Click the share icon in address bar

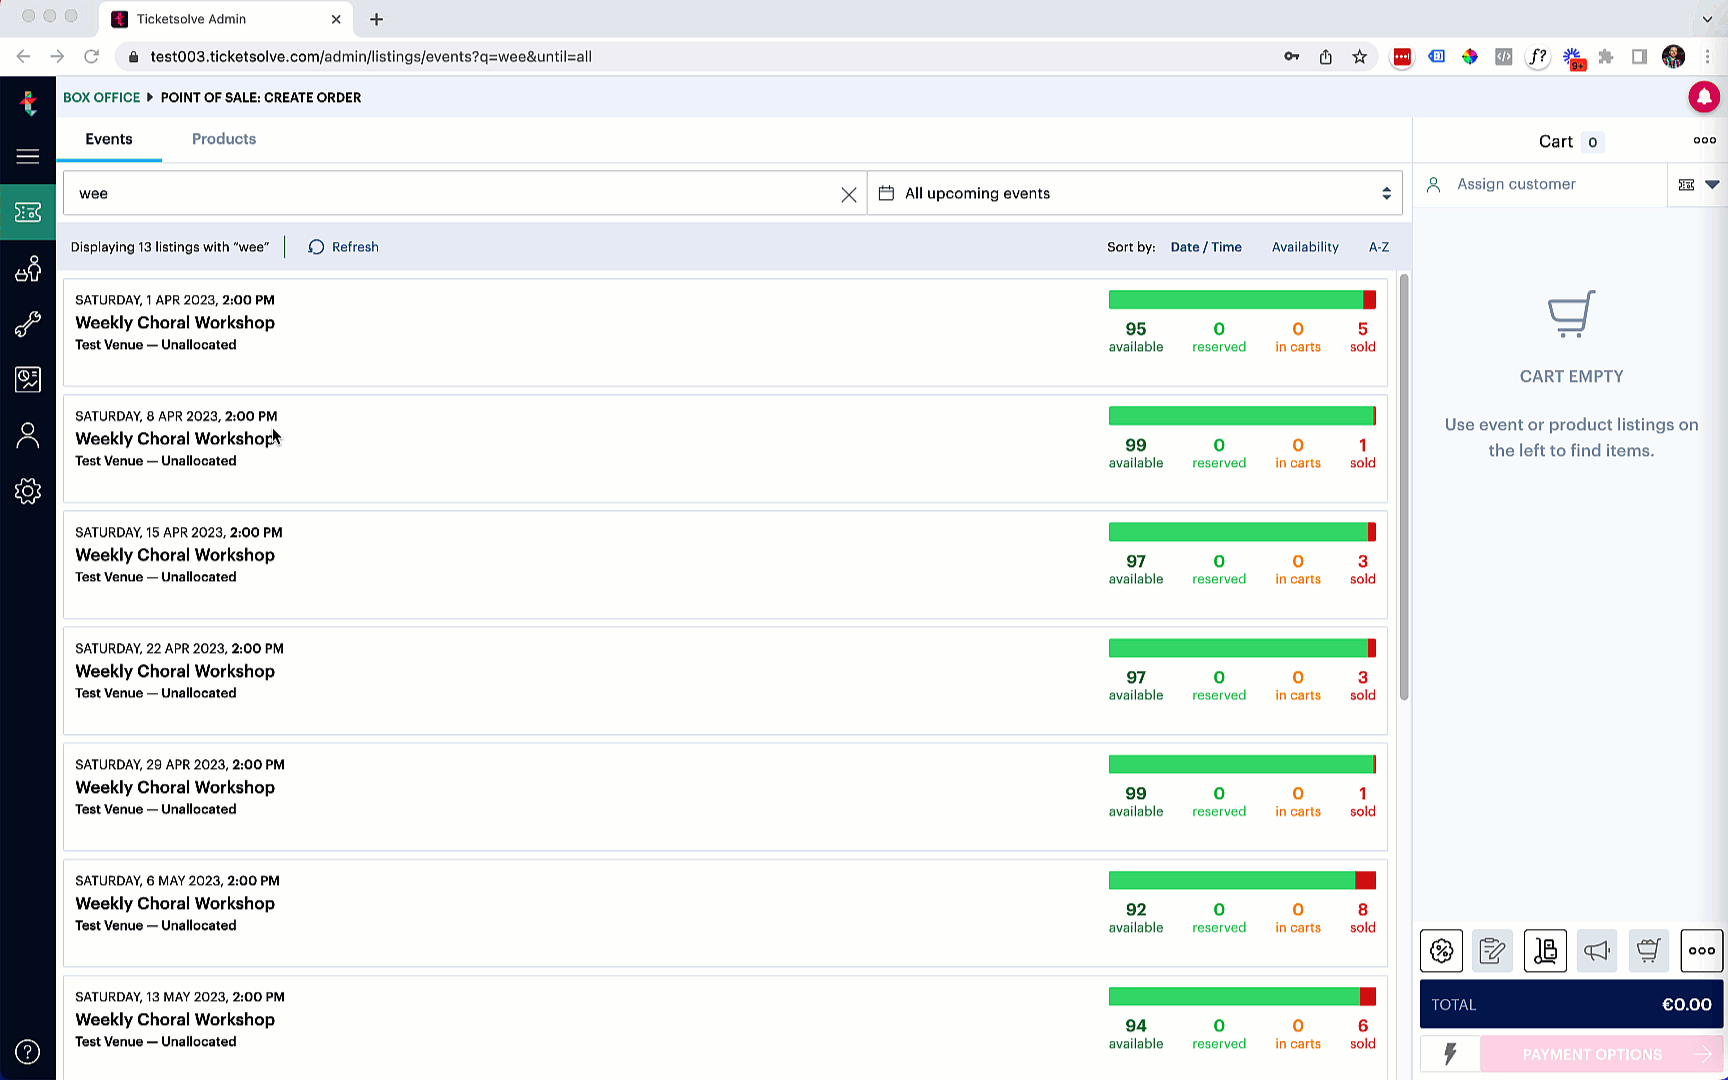click(1326, 57)
